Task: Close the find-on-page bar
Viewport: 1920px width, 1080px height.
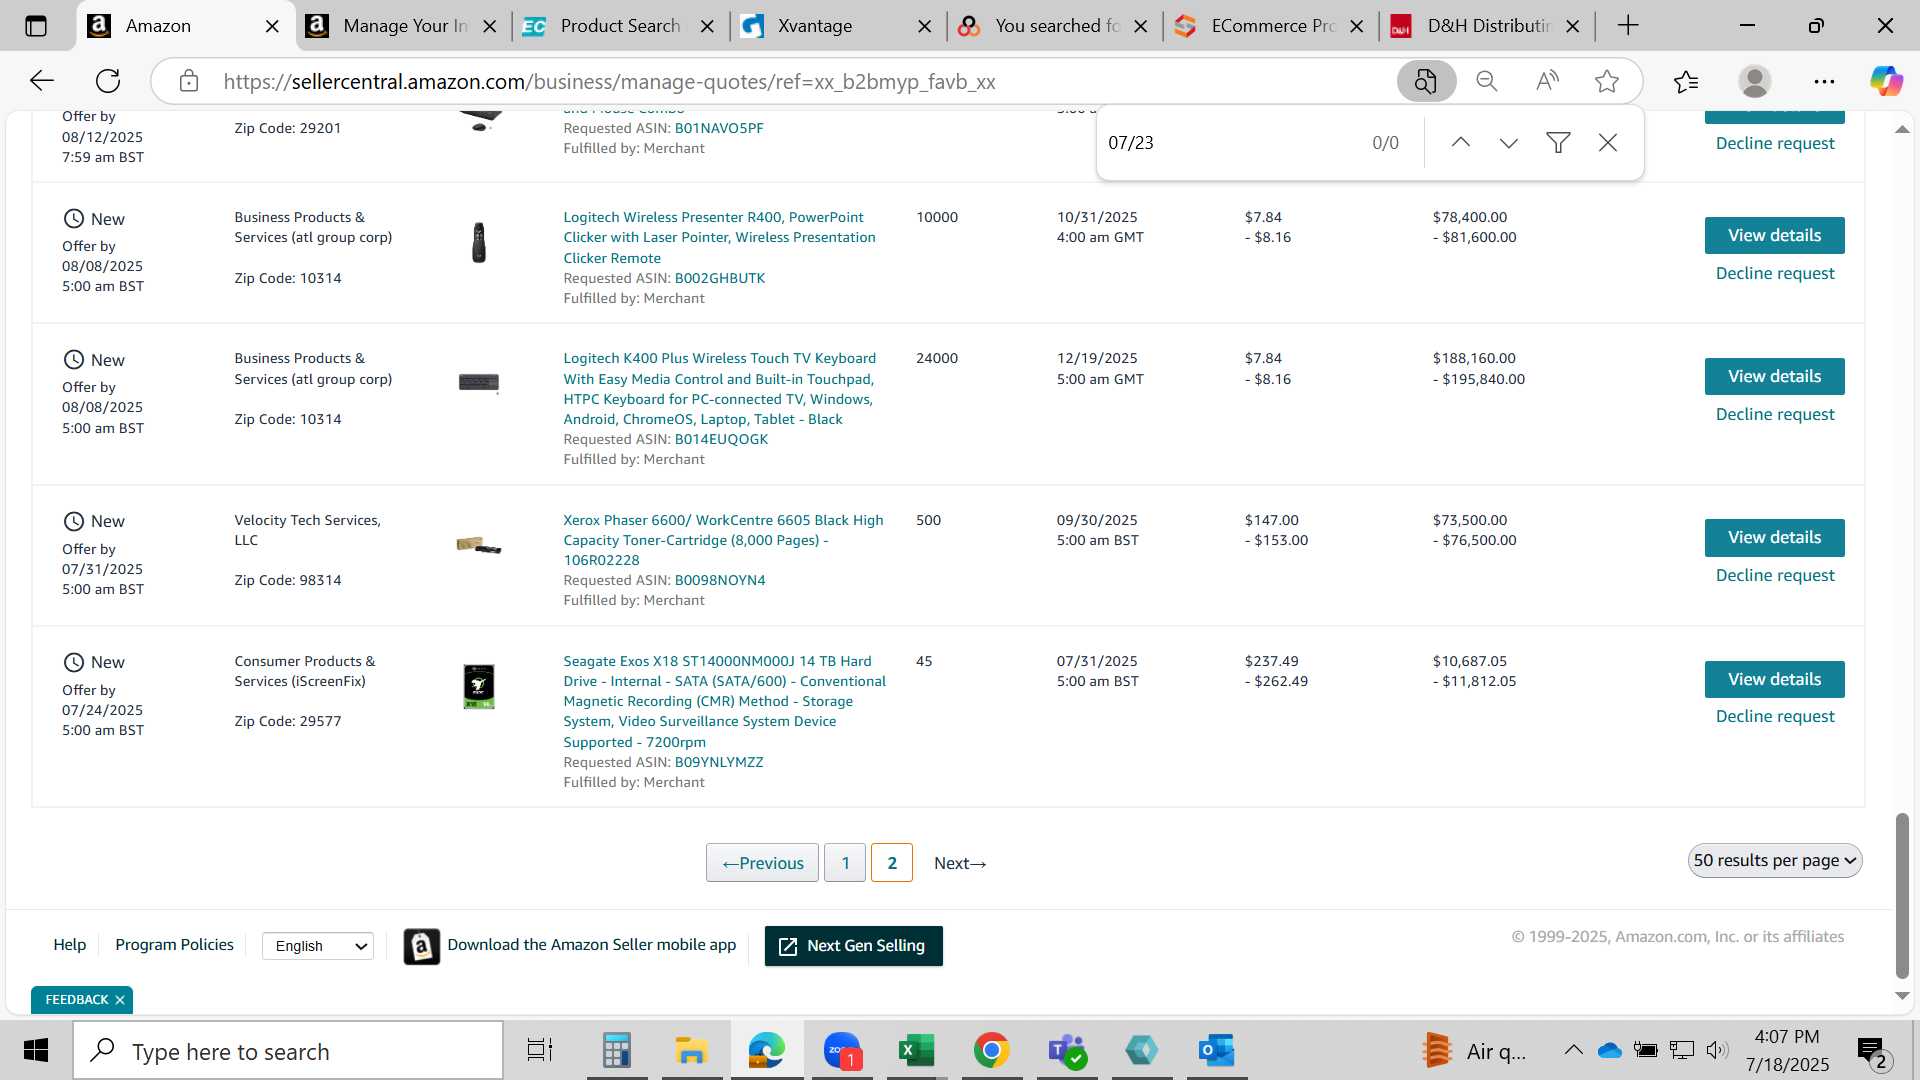Action: click(1608, 143)
